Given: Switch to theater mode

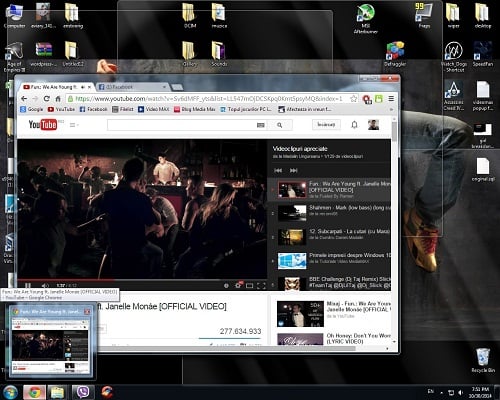Looking at the screenshot, I should click(x=249, y=286).
